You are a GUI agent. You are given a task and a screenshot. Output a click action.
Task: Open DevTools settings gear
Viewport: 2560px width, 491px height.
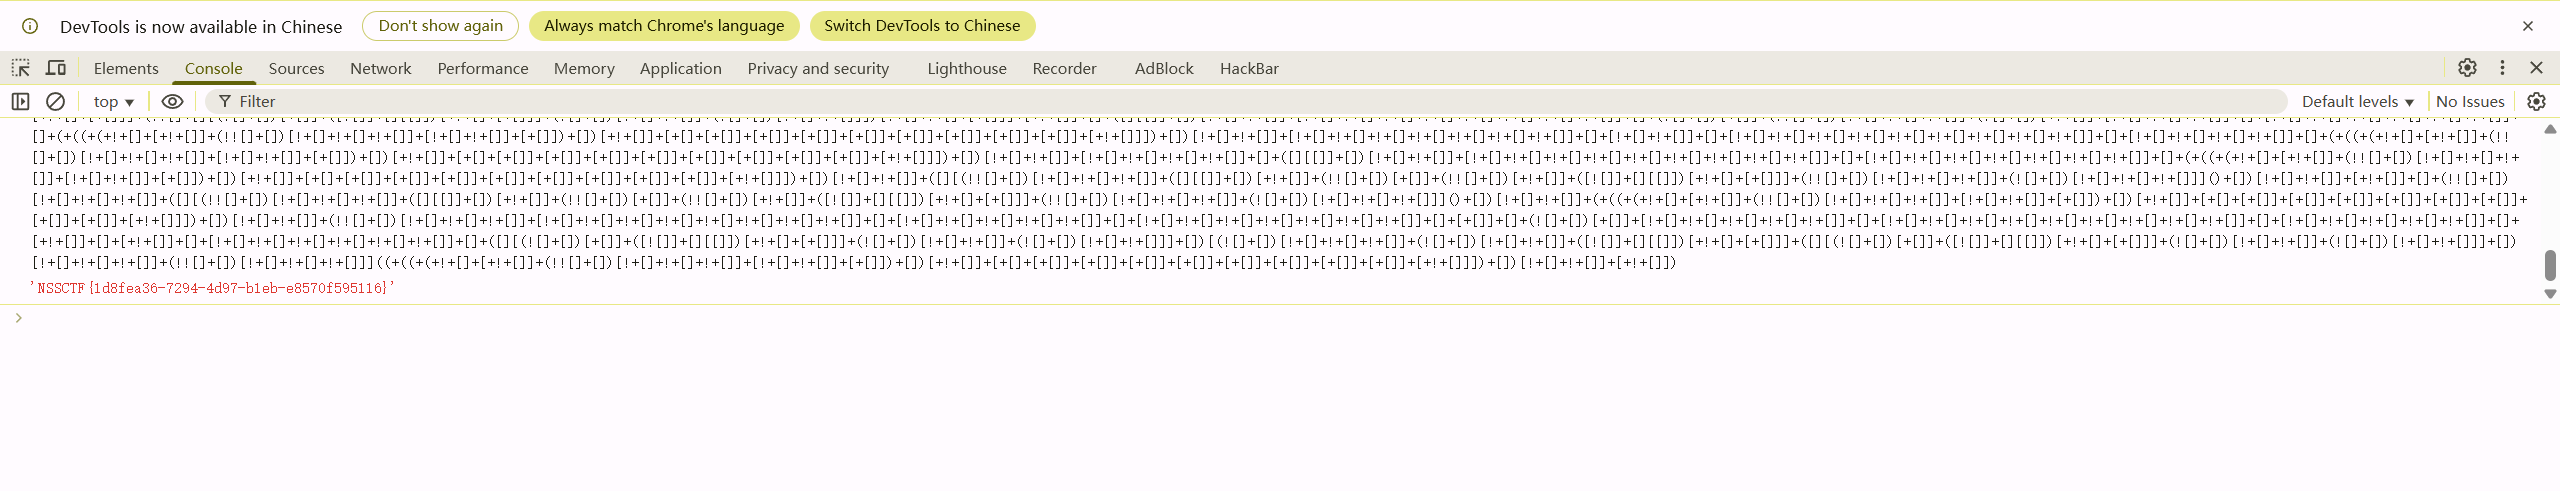(2467, 68)
